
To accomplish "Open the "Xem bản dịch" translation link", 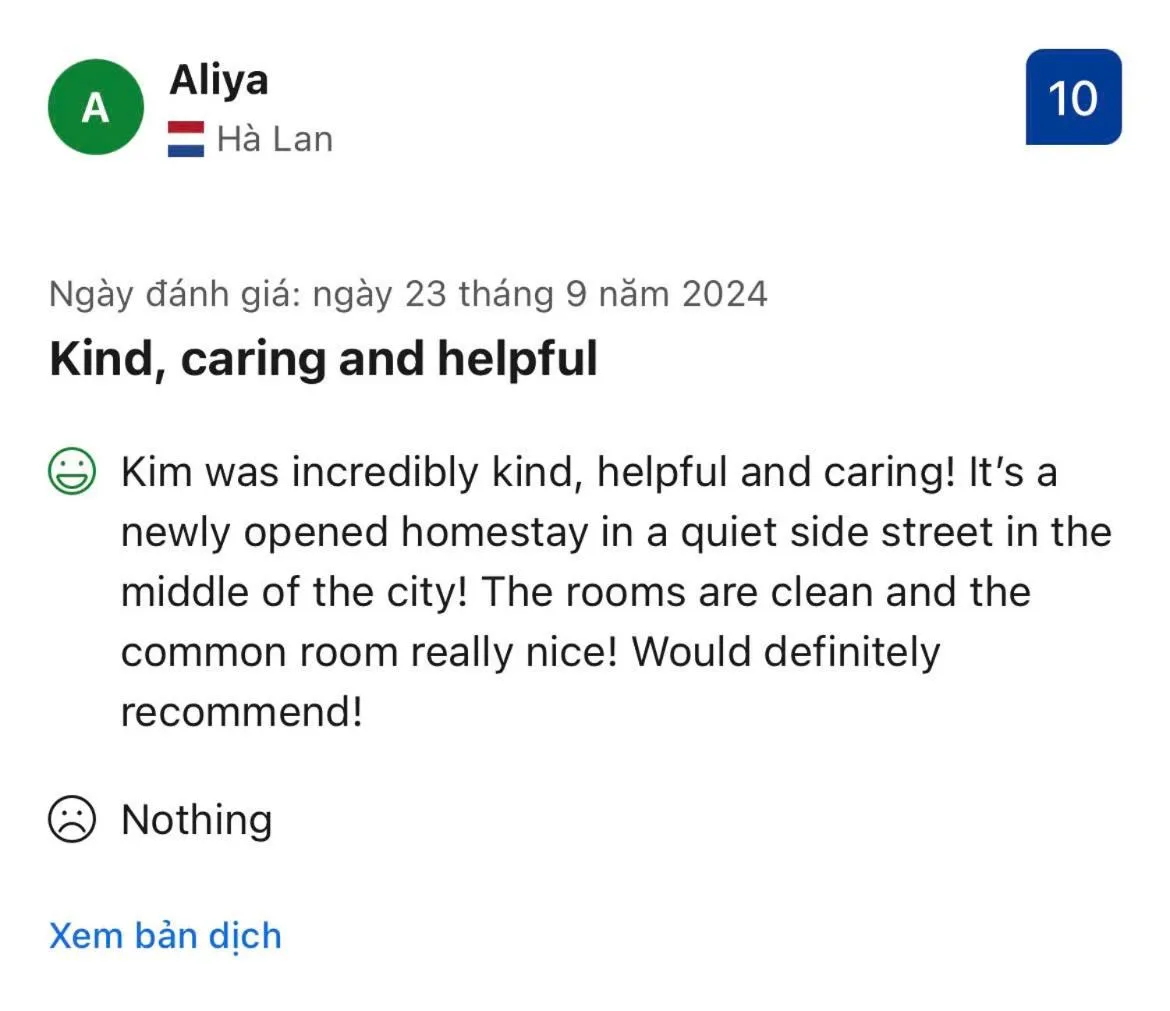I will [165, 936].
